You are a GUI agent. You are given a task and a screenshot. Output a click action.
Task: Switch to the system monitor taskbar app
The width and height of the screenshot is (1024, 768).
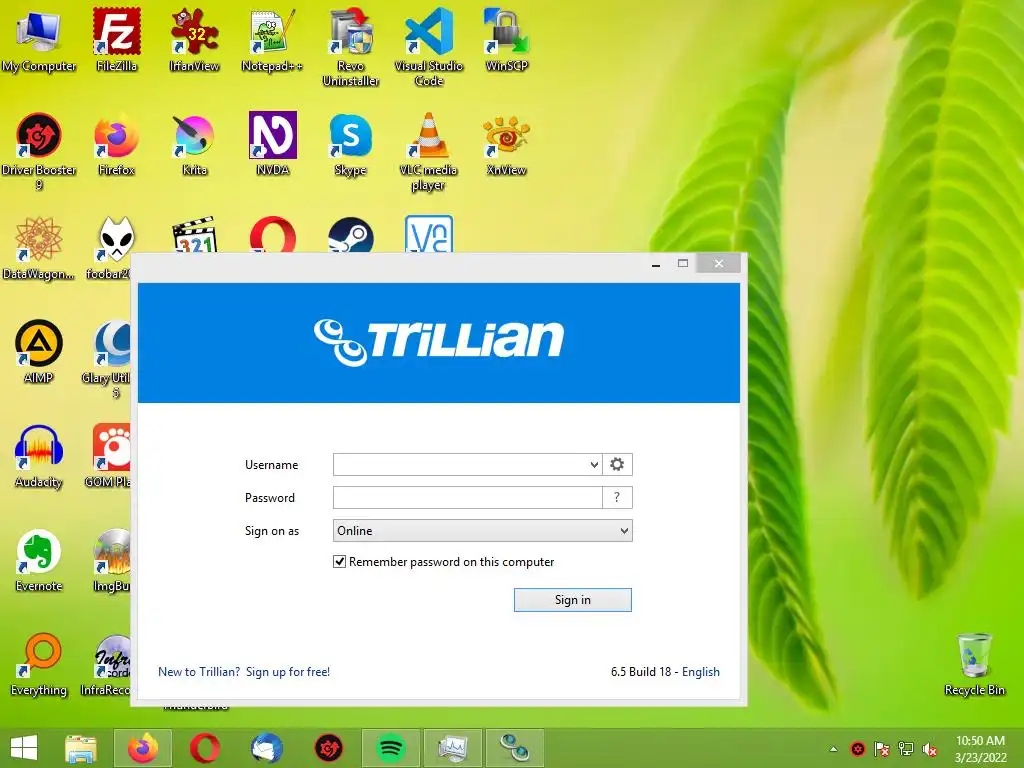click(x=453, y=748)
